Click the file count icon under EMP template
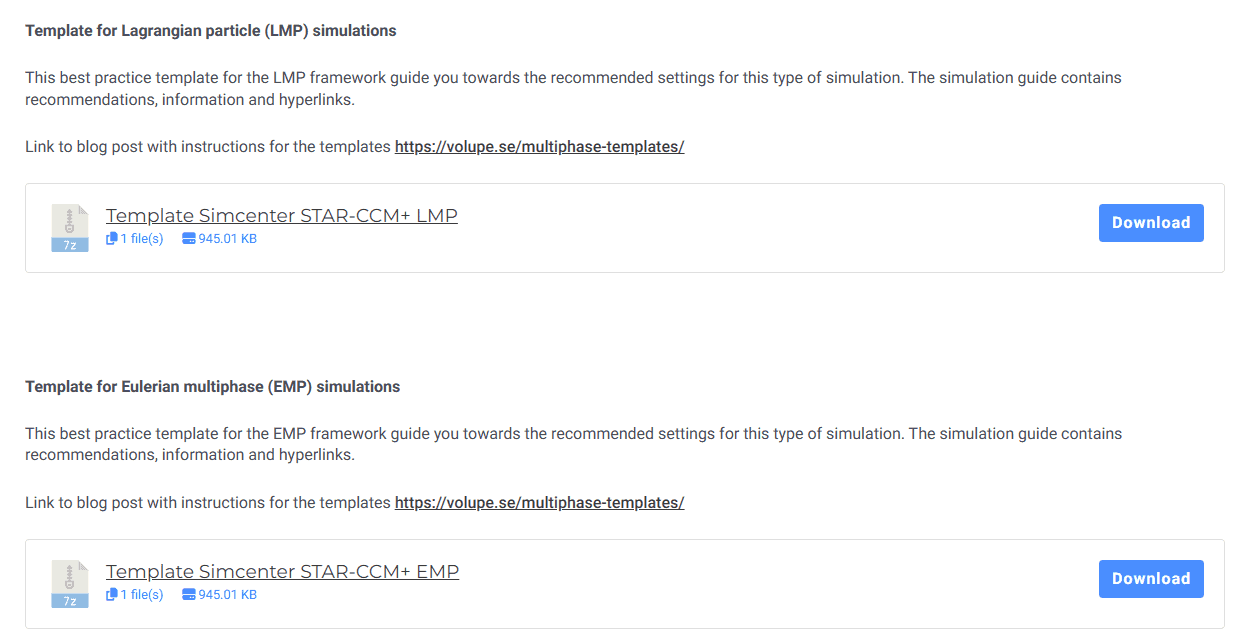This screenshot has height=644, width=1241. [x=112, y=595]
